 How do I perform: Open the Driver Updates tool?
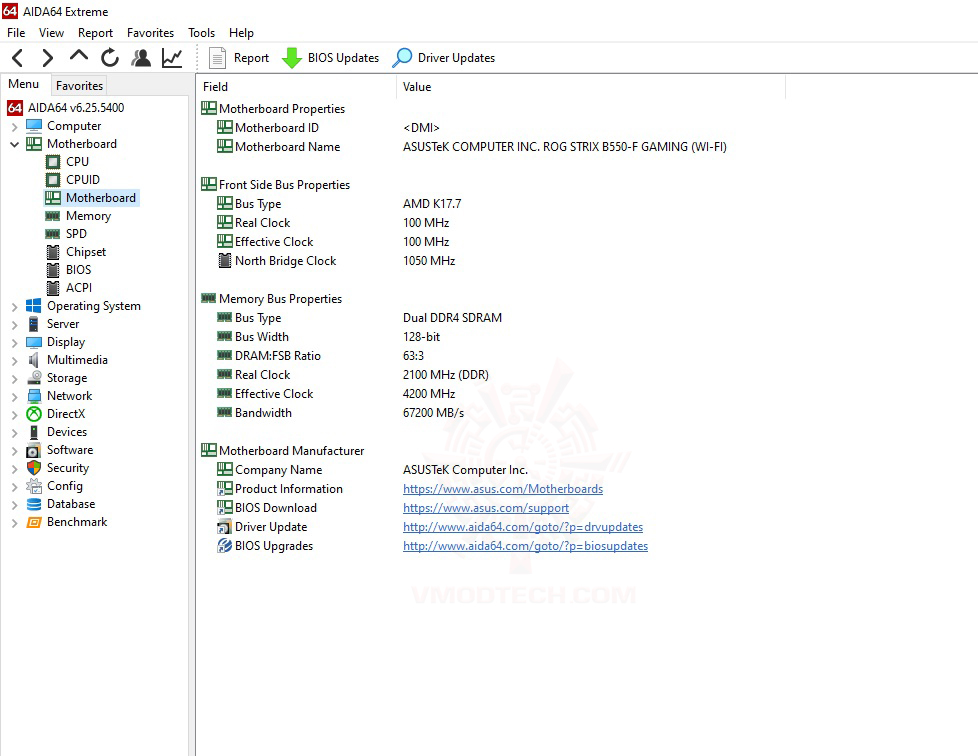443,57
